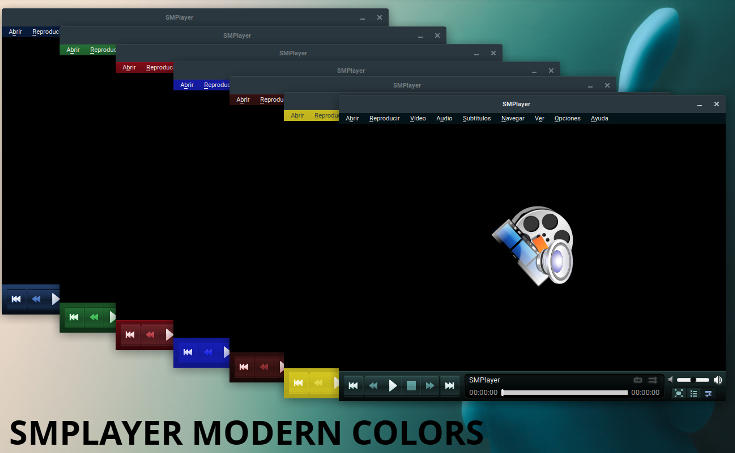Click previous track in the yellow window

tap(298, 383)
